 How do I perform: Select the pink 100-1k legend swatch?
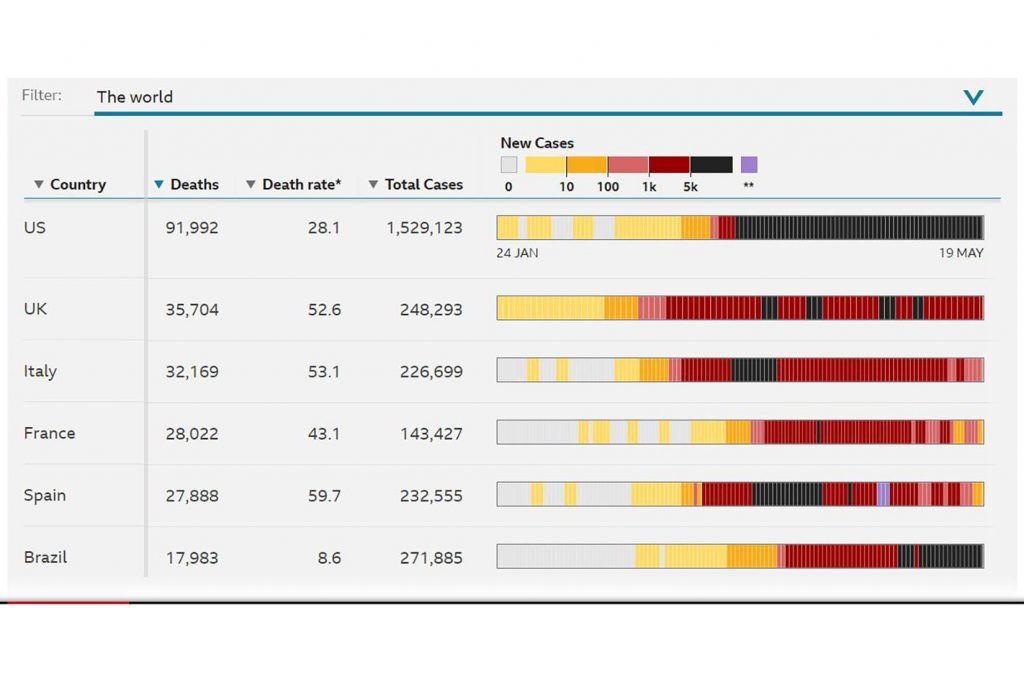(x=628, y=165)
